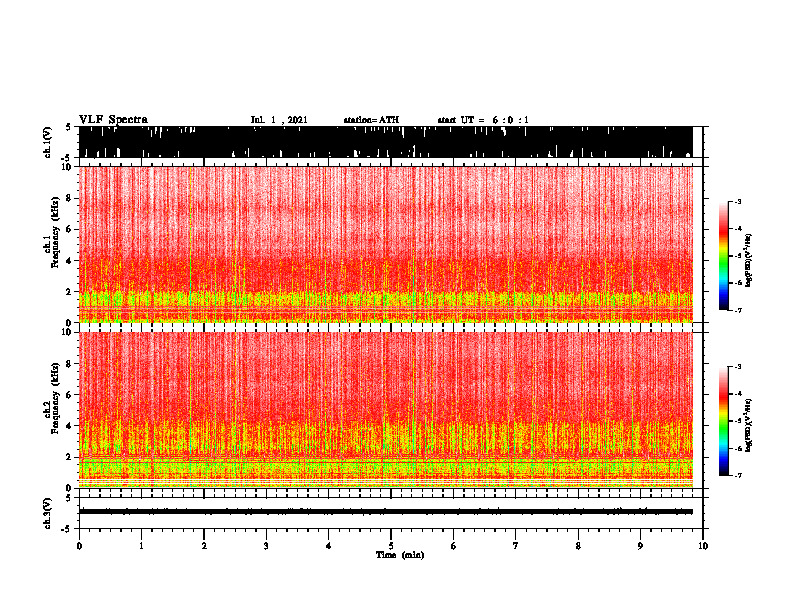Click time axis tick label "10"
792x612 pixels.
703,546
